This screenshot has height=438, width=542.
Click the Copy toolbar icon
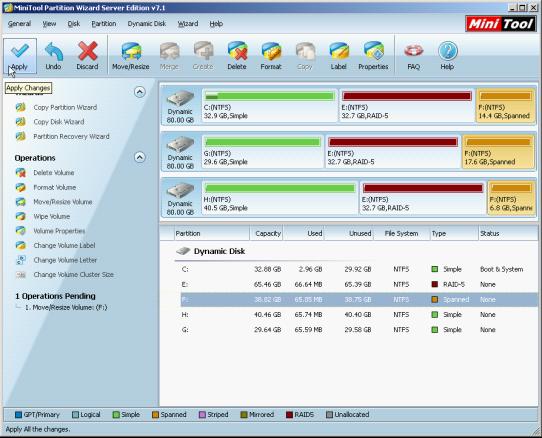pos(305,56)
